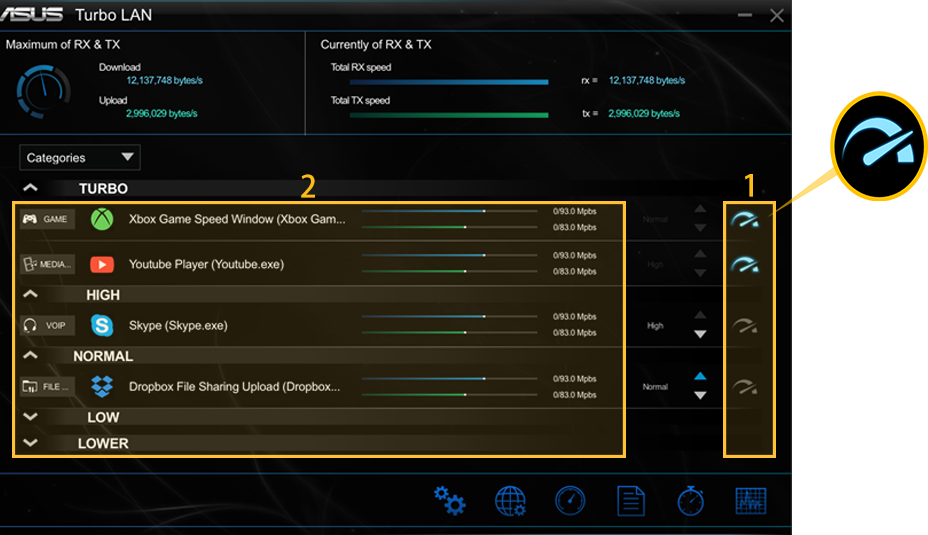The width and height of the screenshot is (928, 535).
Task: Open the Categories dropdown
Action: point(80,158)
